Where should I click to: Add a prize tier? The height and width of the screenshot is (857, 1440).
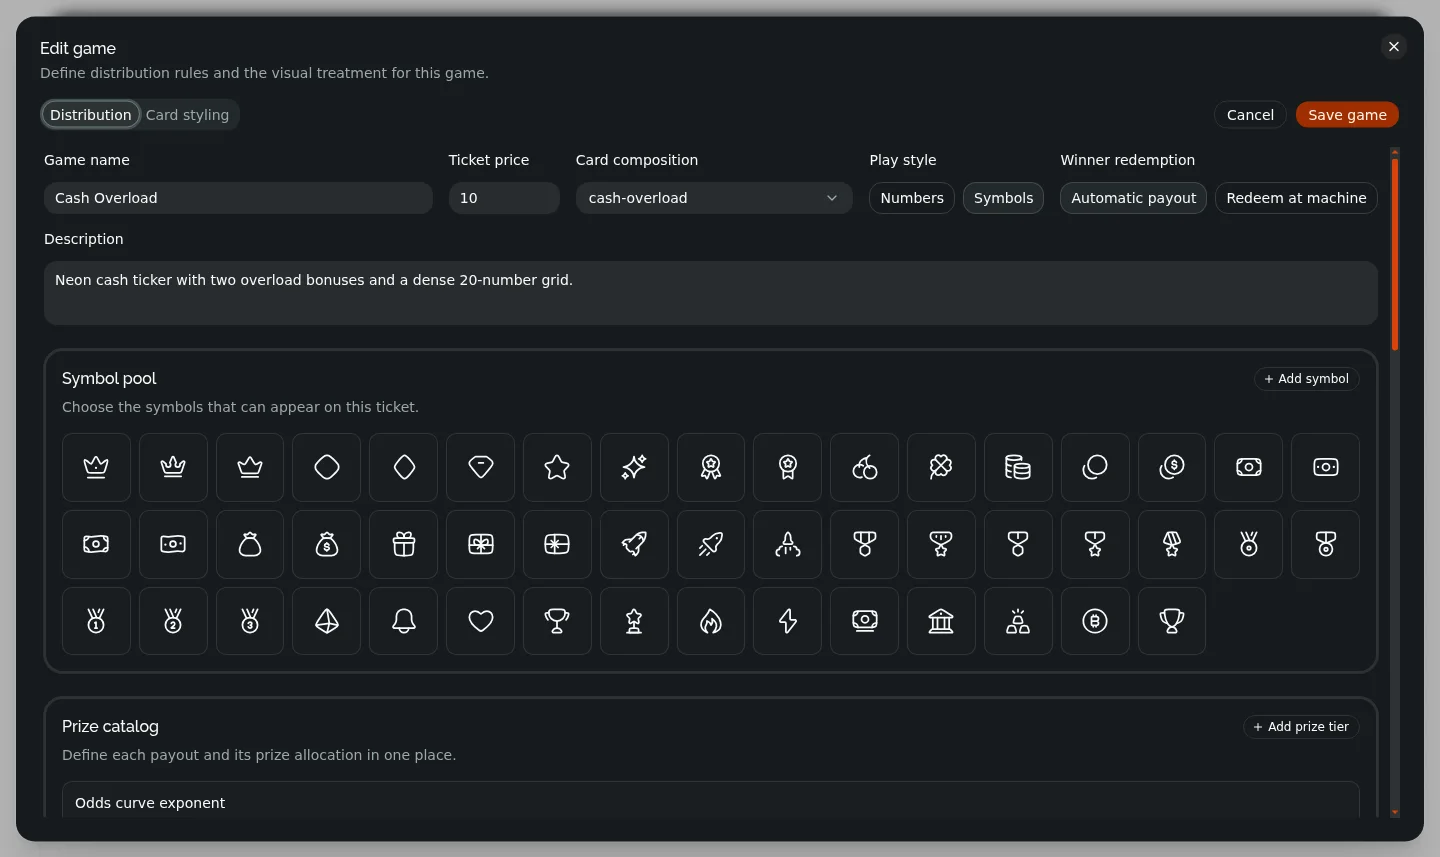pos(1301,727)
